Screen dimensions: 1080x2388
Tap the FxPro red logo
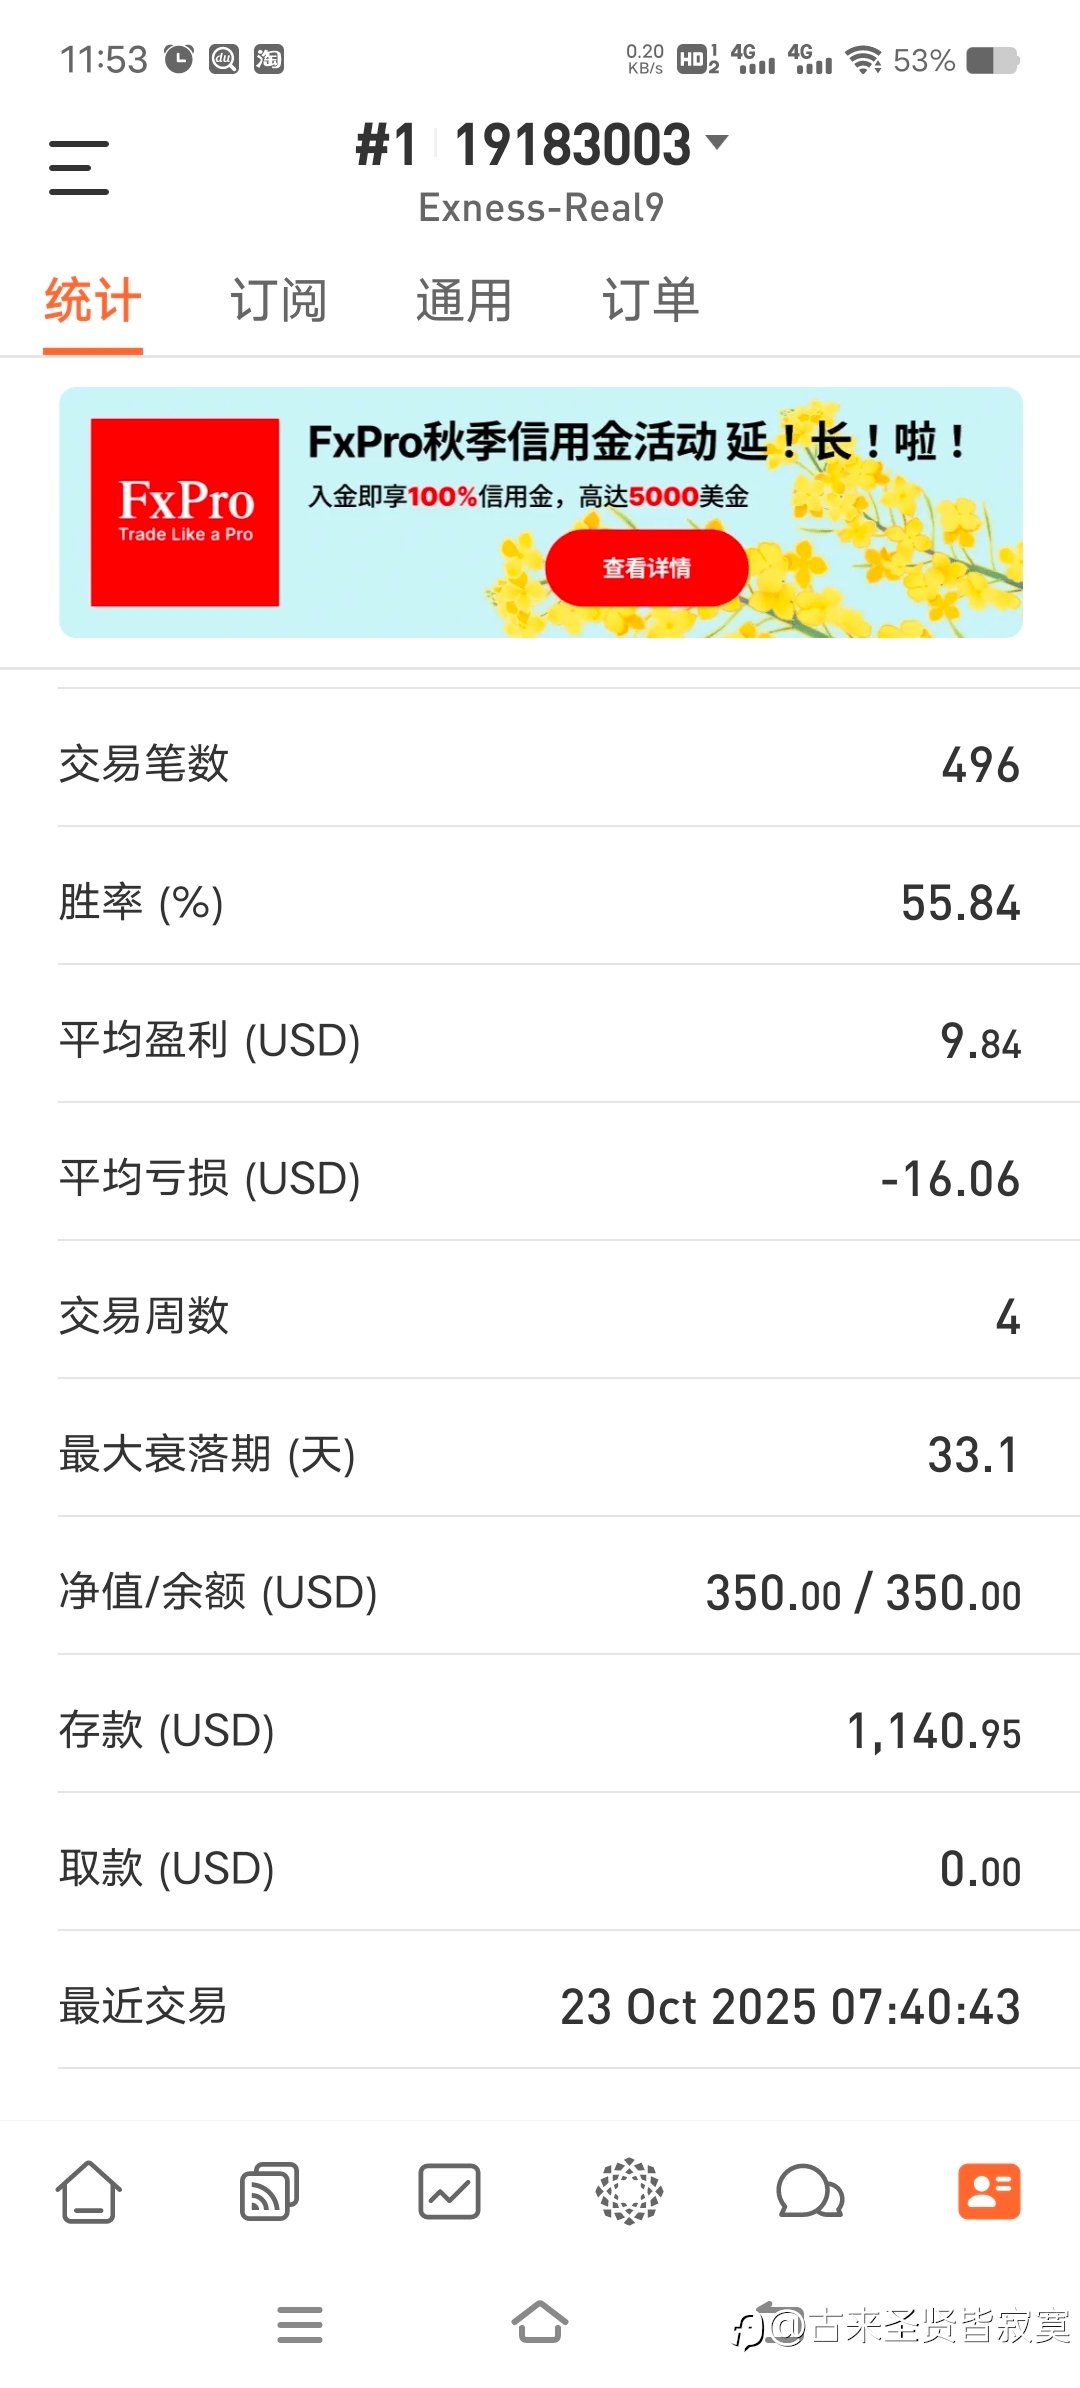tap(185, 512)
